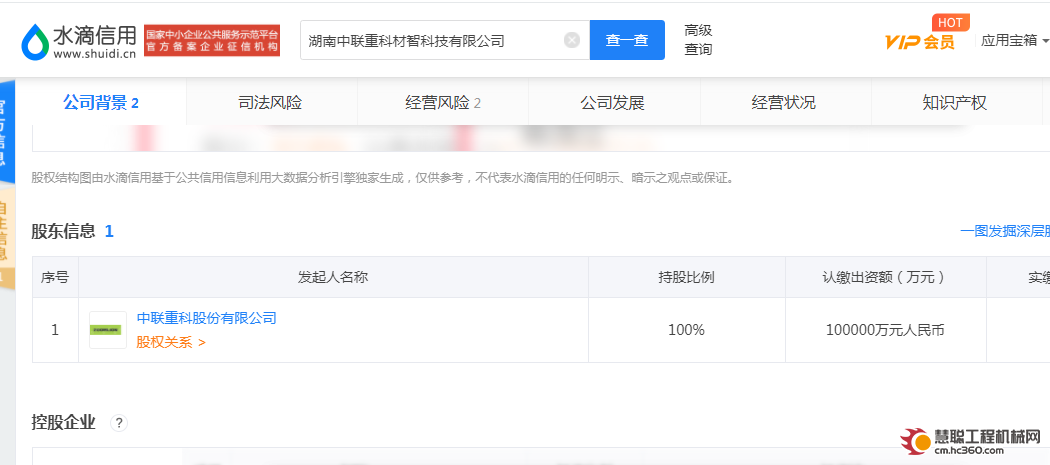Viewport: 1050px width, 465px height.
Task: Open the 中联重科股份有限公司 shareholder link
Action: coord(206,318)
